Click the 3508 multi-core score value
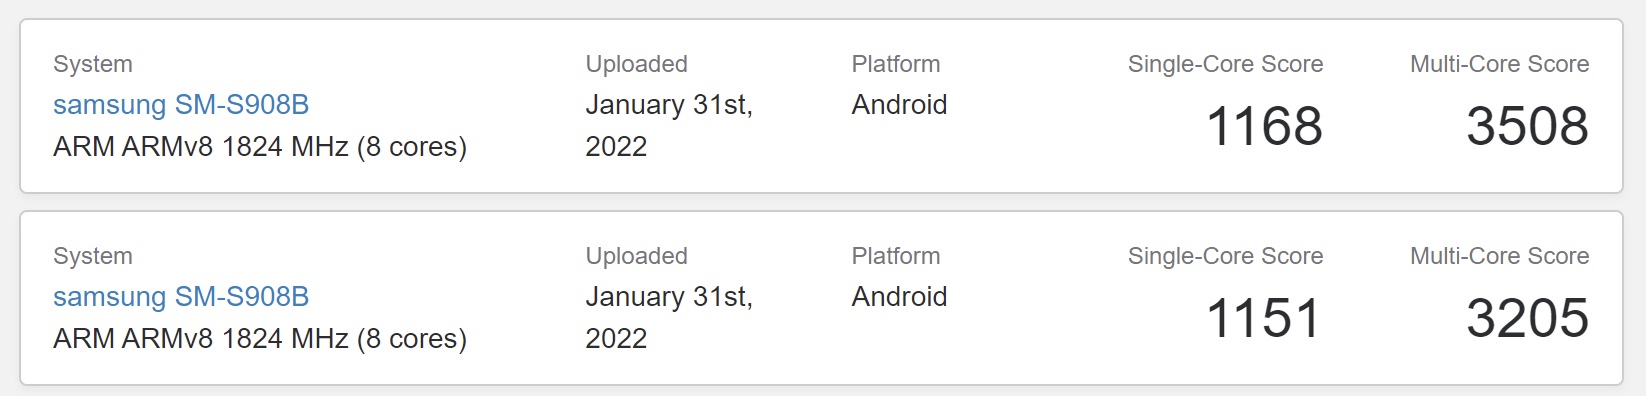Screen dimensions: 1646x396 tap(1527, 126)
